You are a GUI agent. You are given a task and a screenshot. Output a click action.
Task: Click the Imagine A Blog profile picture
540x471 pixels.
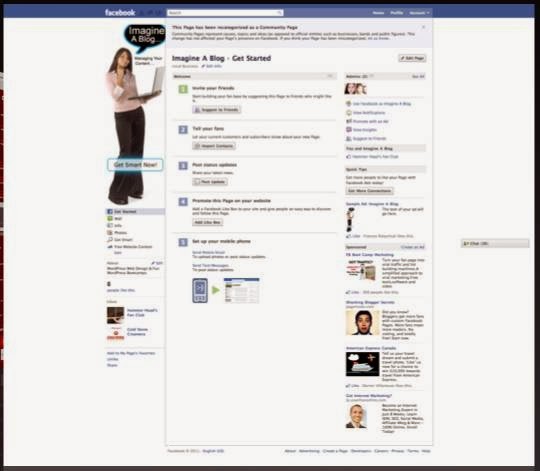click(x=135, y=114)
